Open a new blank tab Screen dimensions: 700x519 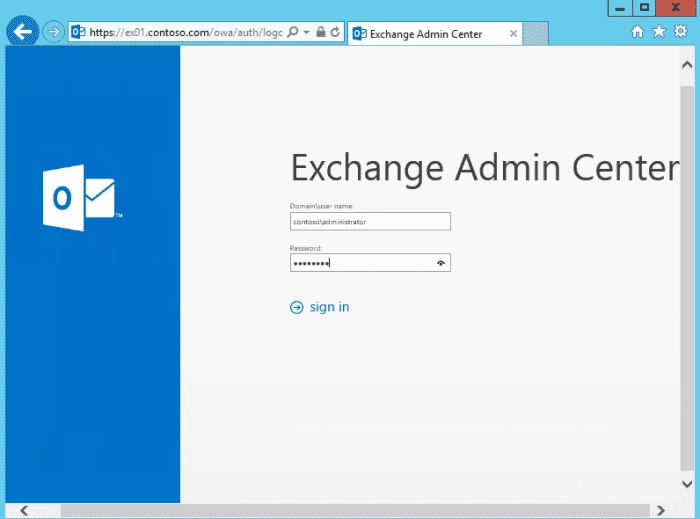pyautogui.click(x=535, y=33)
